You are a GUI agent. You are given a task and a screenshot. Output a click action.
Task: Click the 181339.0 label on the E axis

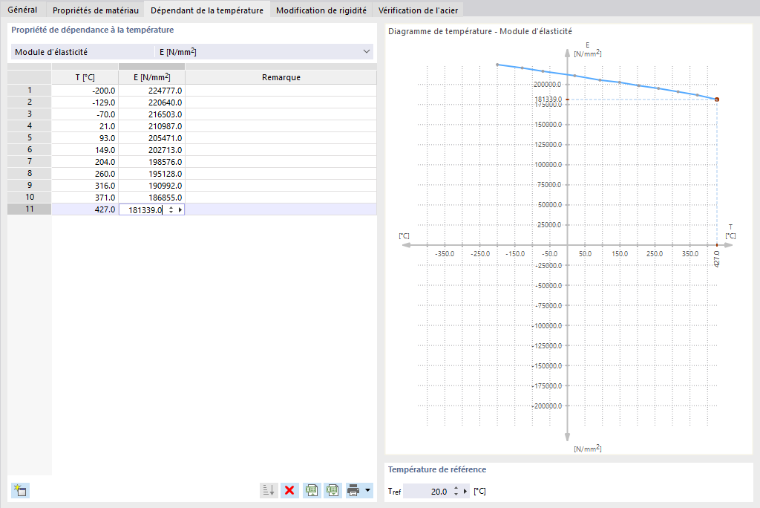tap(548, 99)
